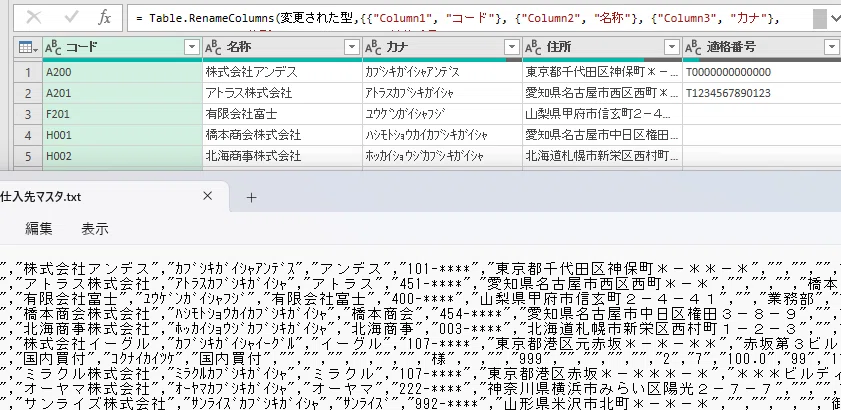Image resolution: width=841 pixels, height=410 pixels.
Task: Change data type icon of コード column
Action: tap(53, 48)
